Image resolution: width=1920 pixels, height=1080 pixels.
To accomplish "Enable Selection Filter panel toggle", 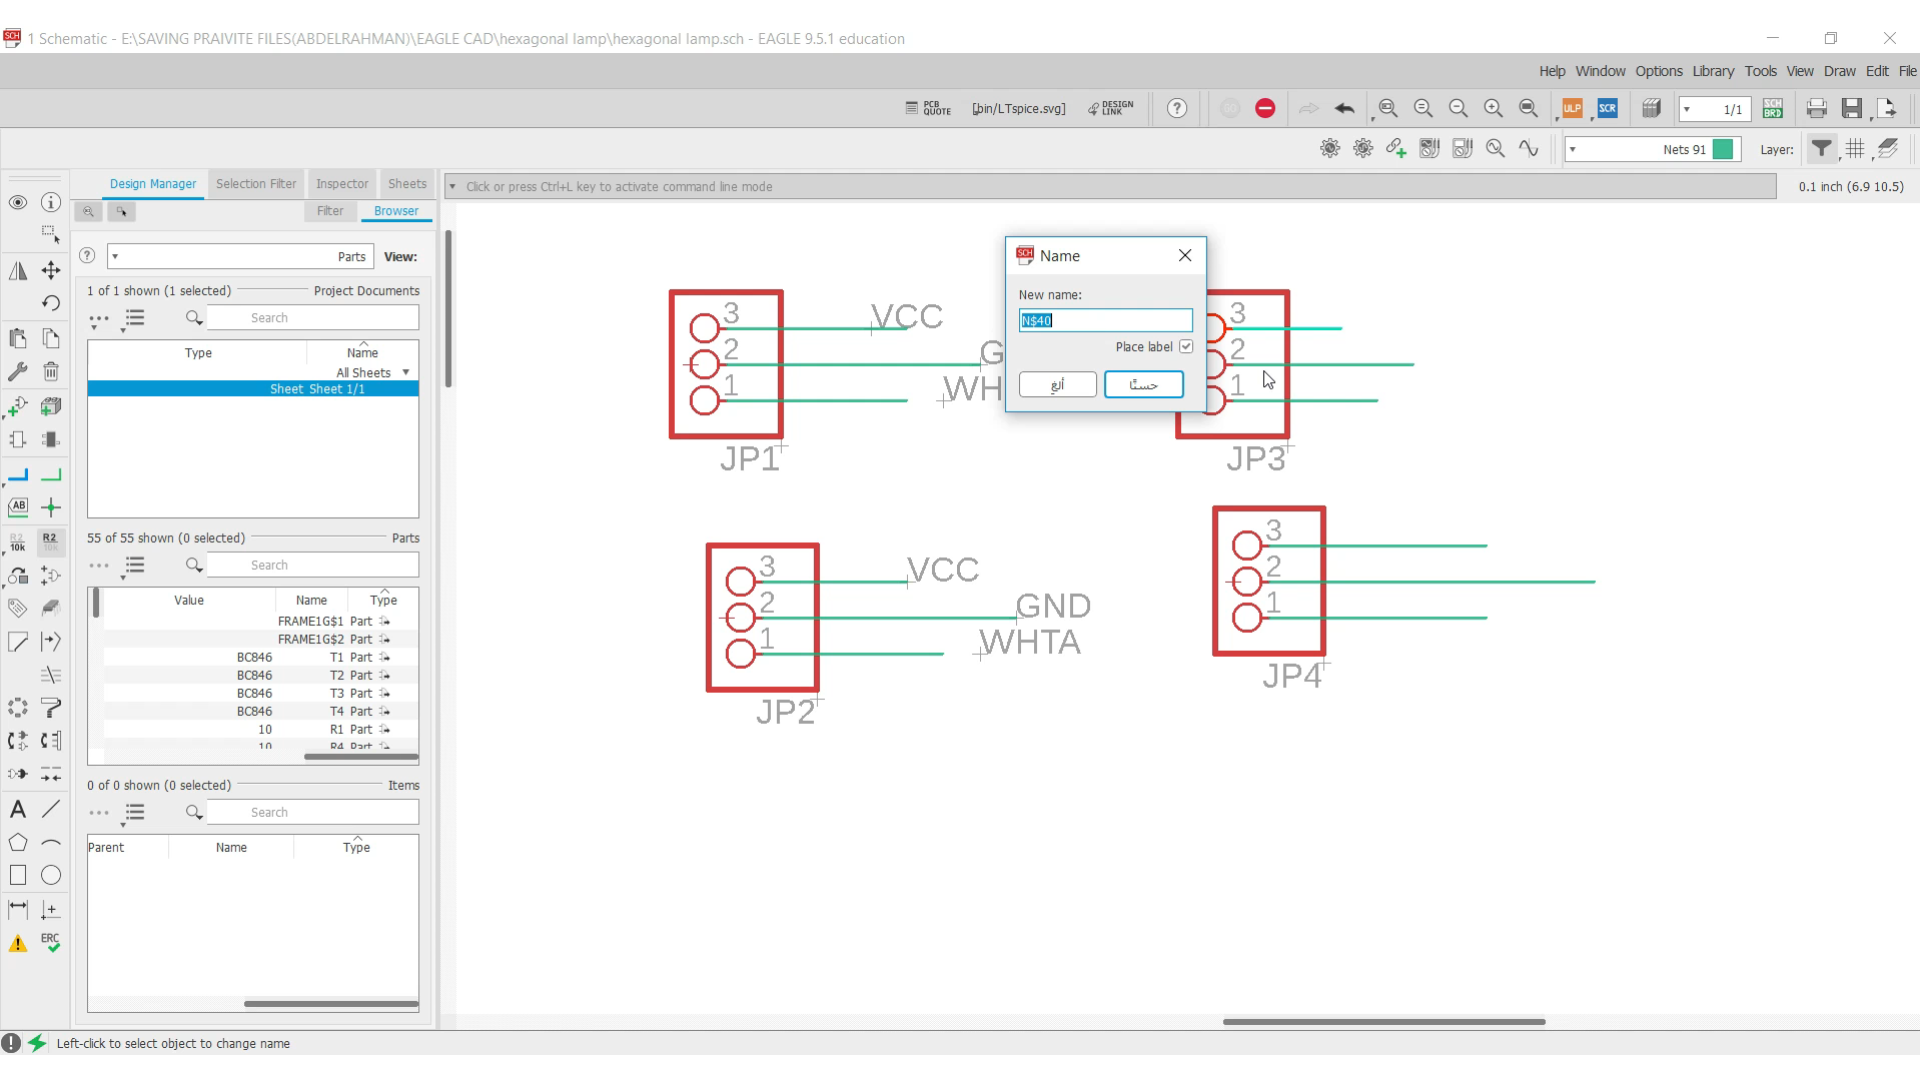I will pyautogui.click(x=256, y=183).
